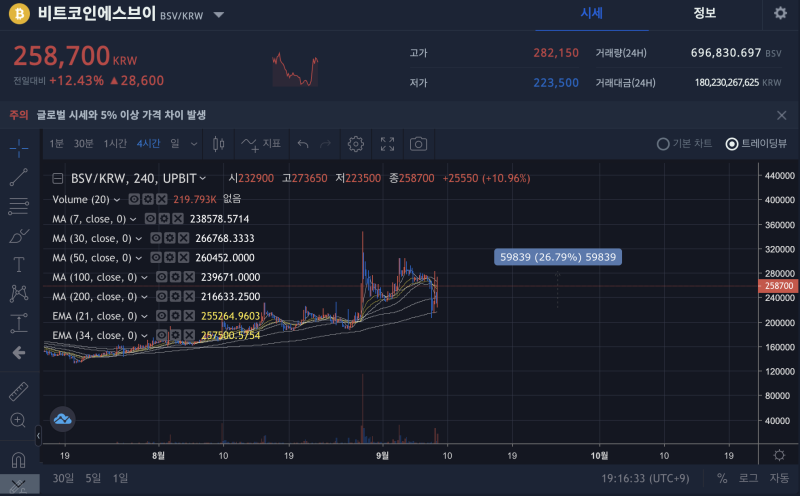Toggle the magnet mode icon
Viewport: 800px width, 496px height.
coord(18,460)
